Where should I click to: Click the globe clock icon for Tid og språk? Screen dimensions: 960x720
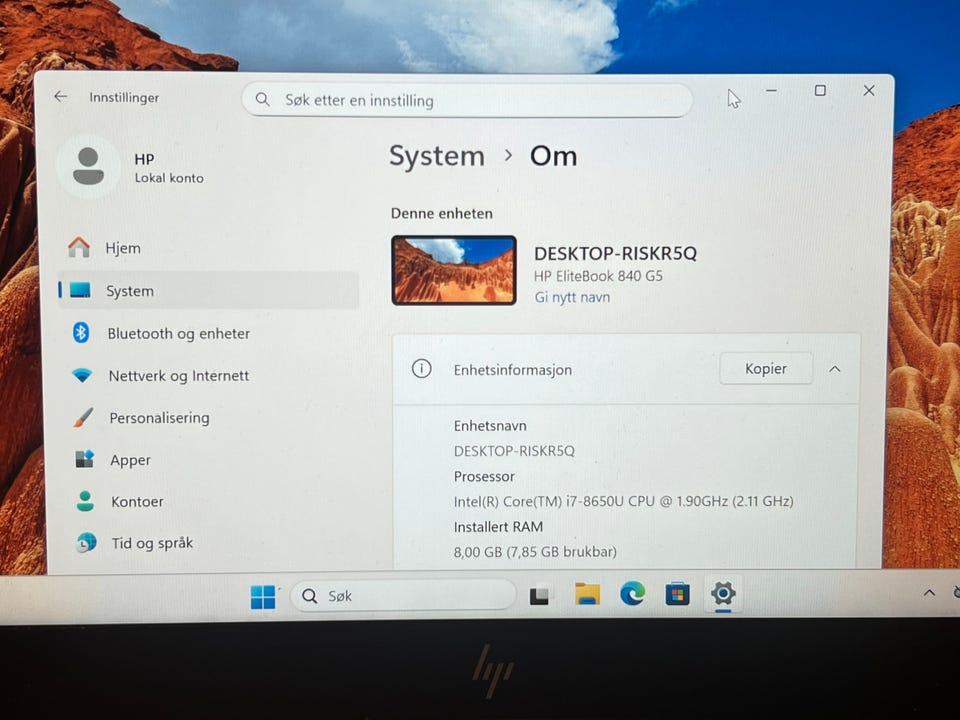tap(86, 542)
